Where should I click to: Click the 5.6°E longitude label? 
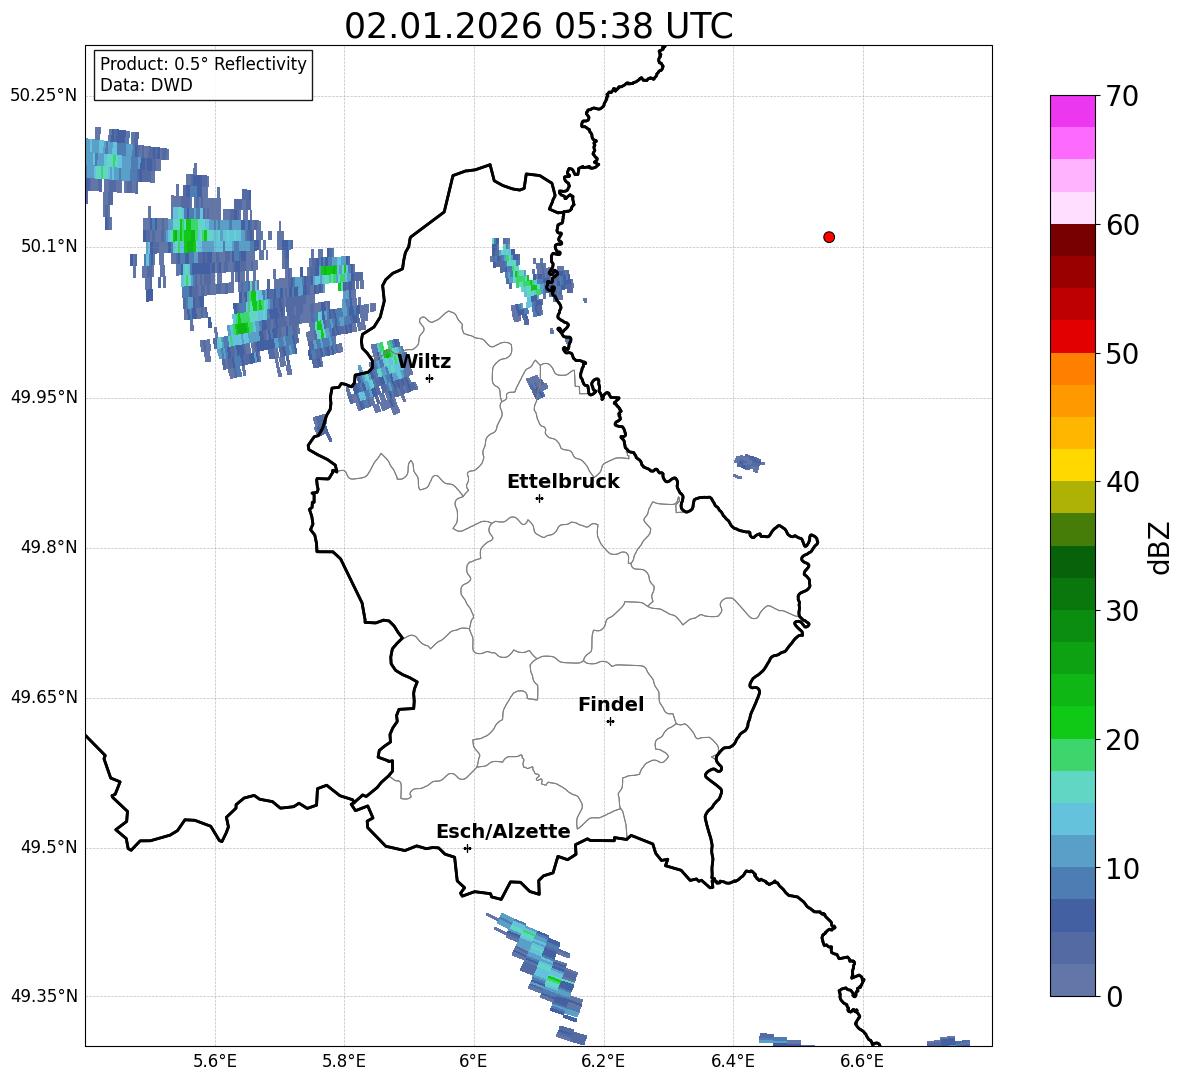click(215, 1061)
